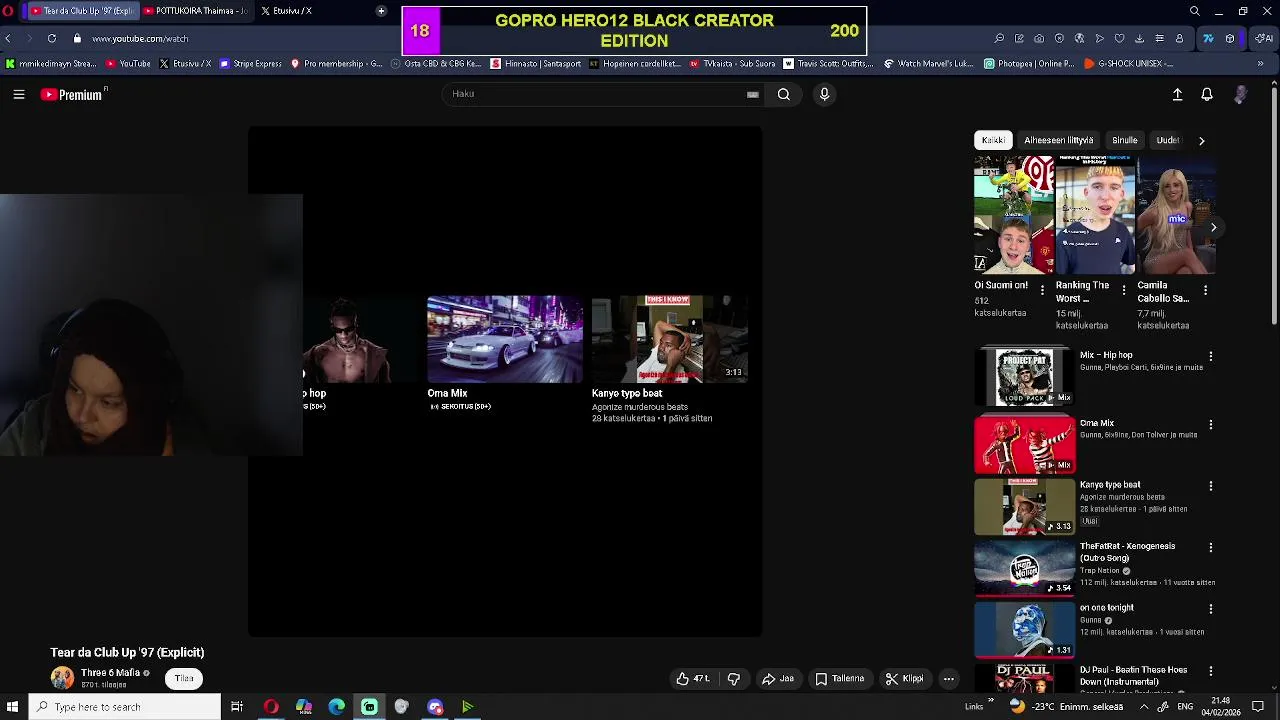Open options for sidebar Kanye type beat
1280x720 pixels.
[1211, 486]
